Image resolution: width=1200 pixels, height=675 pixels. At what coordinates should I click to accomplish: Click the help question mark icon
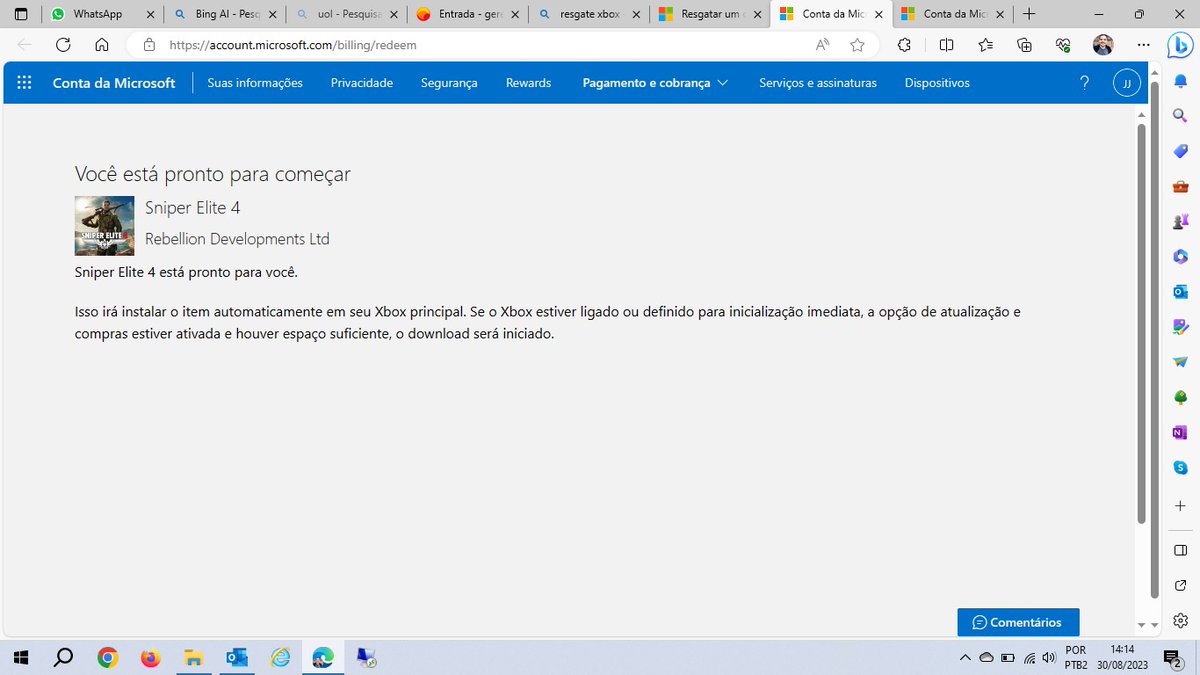(1085, 83)
